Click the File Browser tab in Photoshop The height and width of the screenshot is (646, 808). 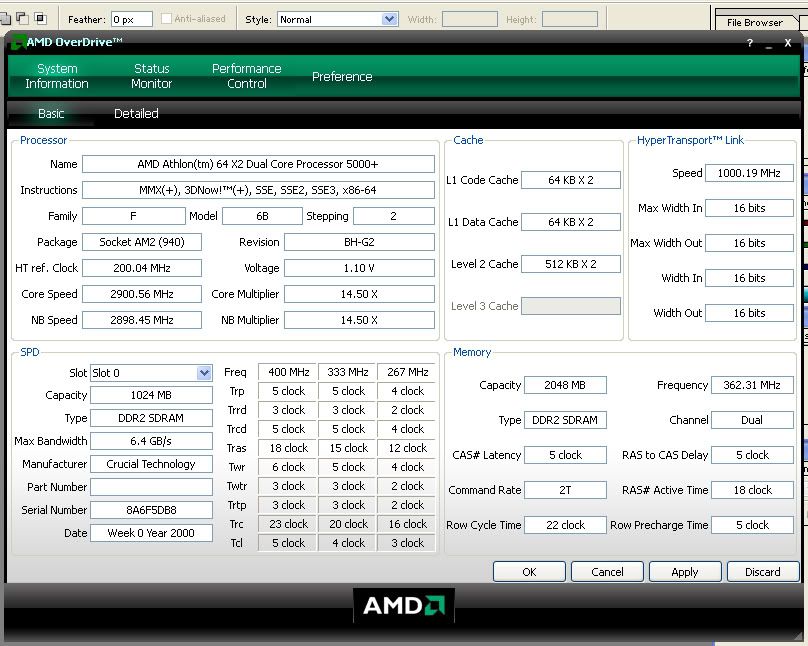[x=755, y=23]
